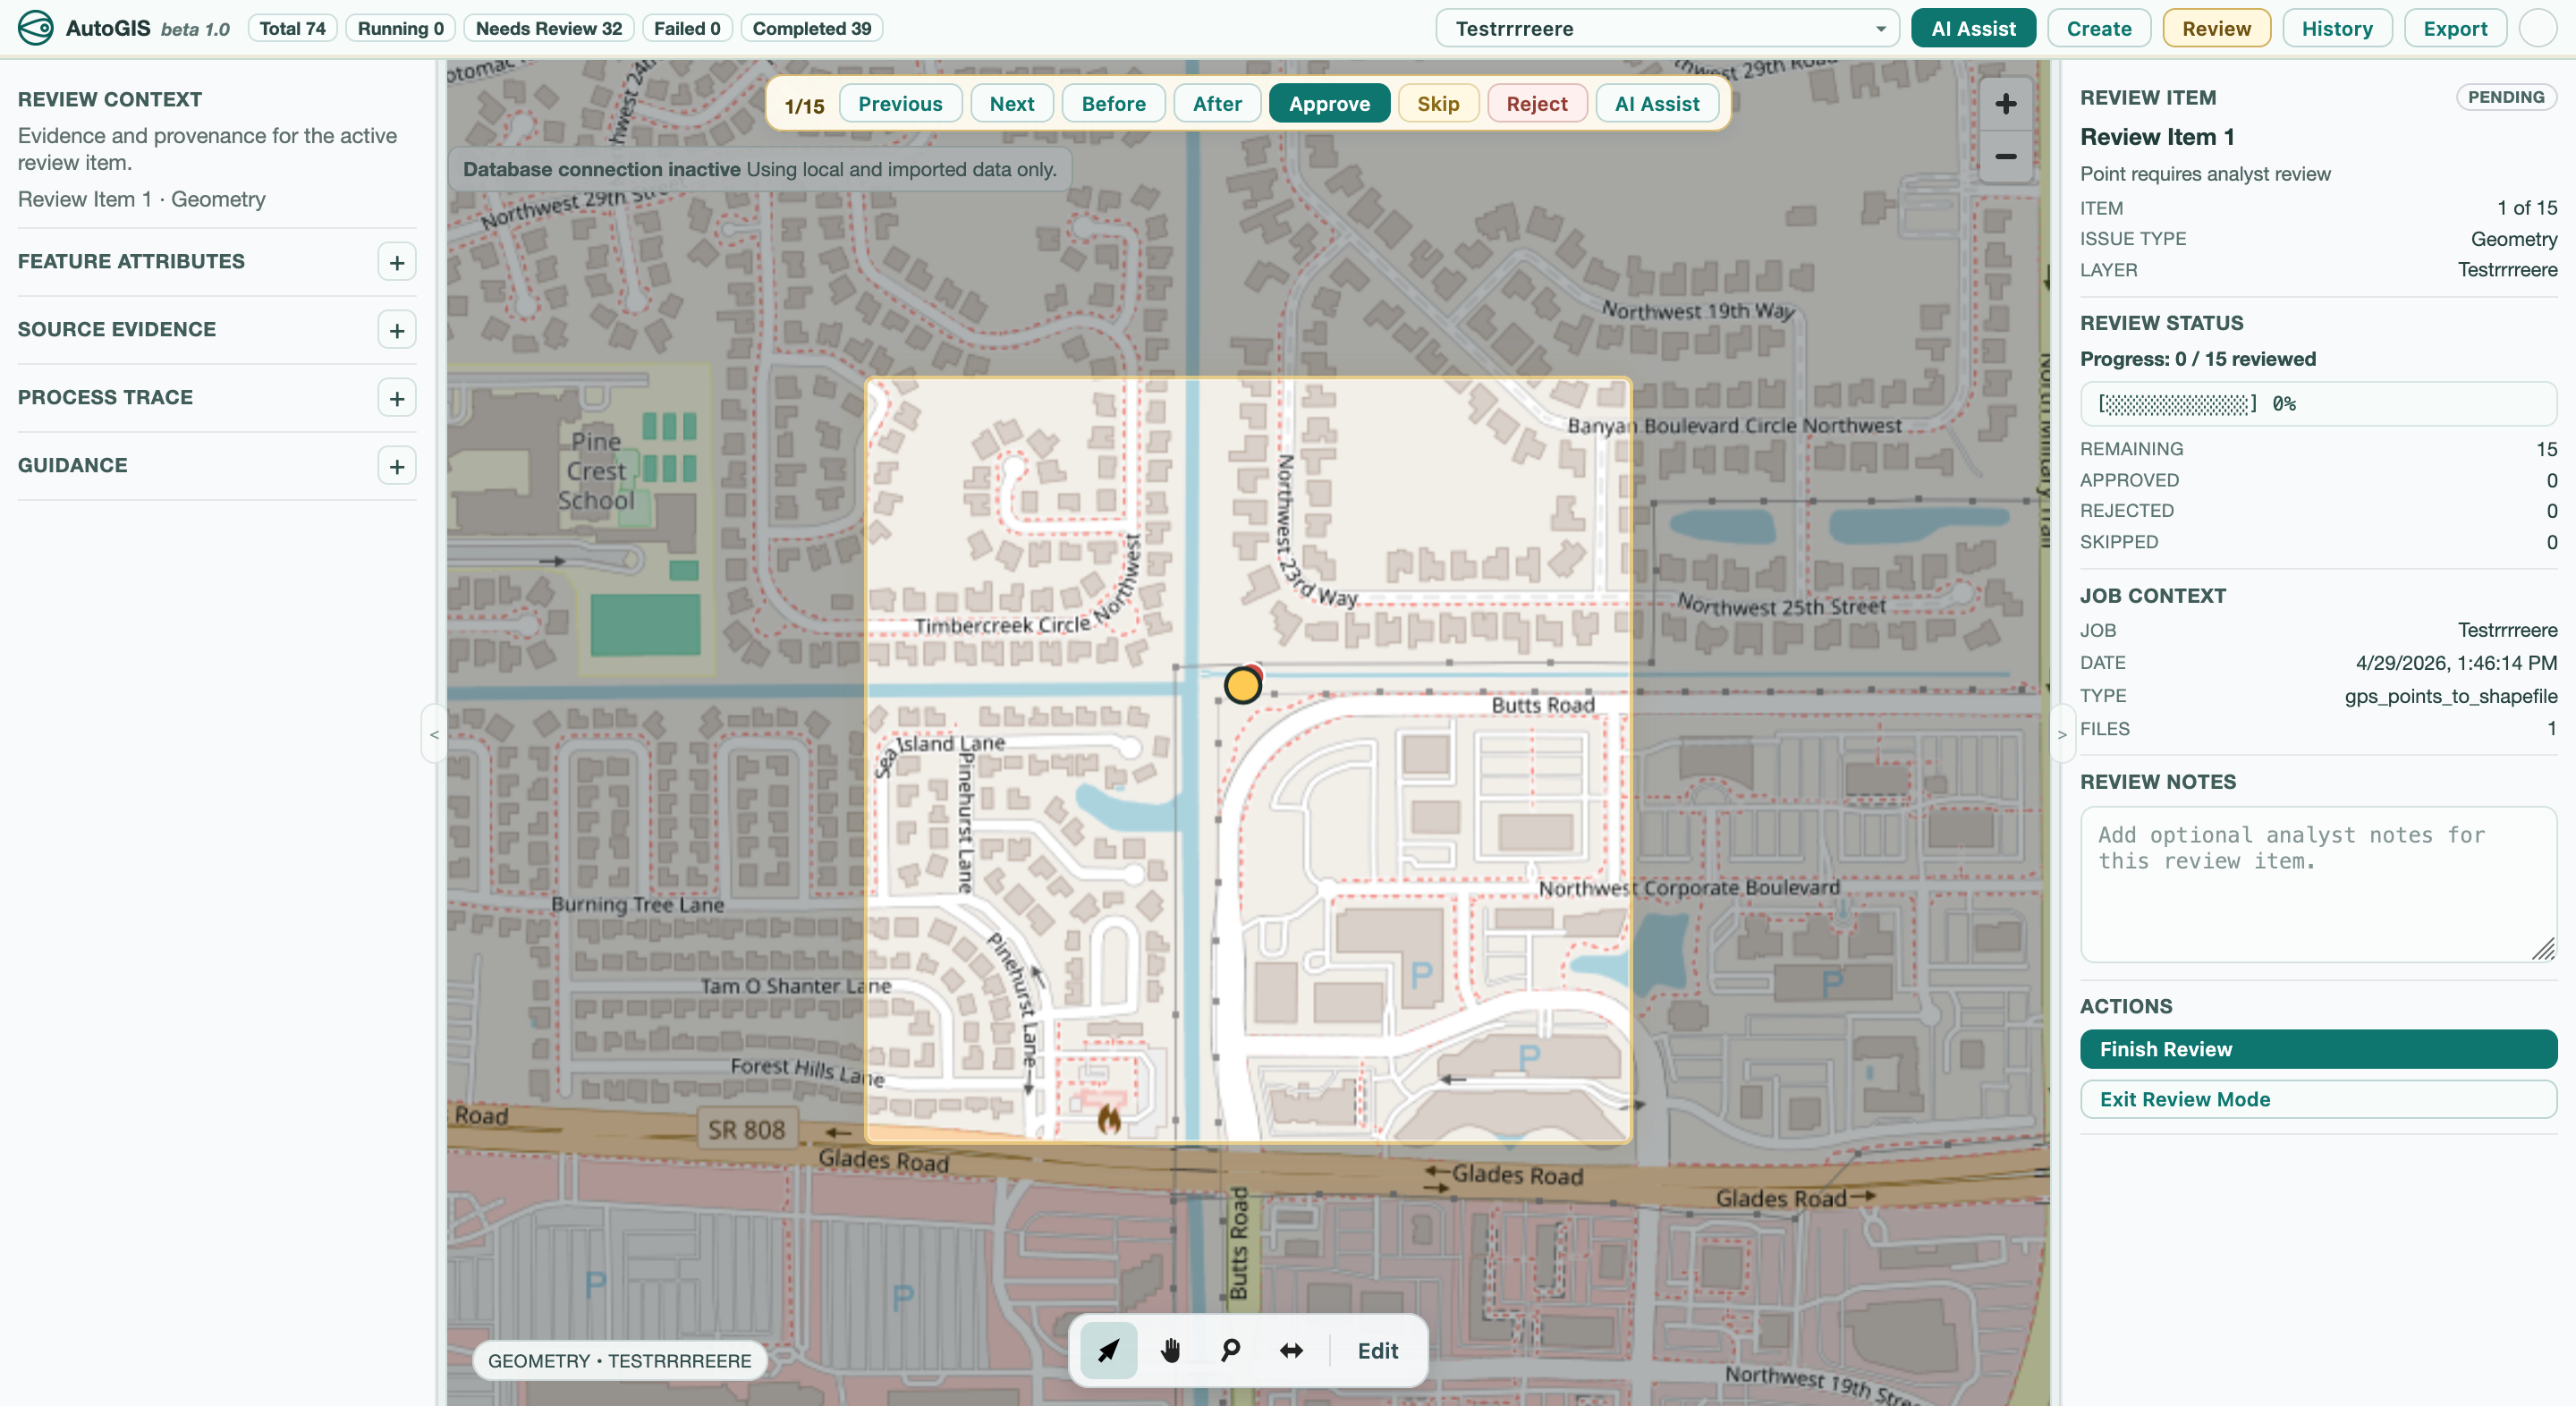Select the arrow pointer tool
This screenshot has width=2576, height=1406.
coord(1108,1351)
